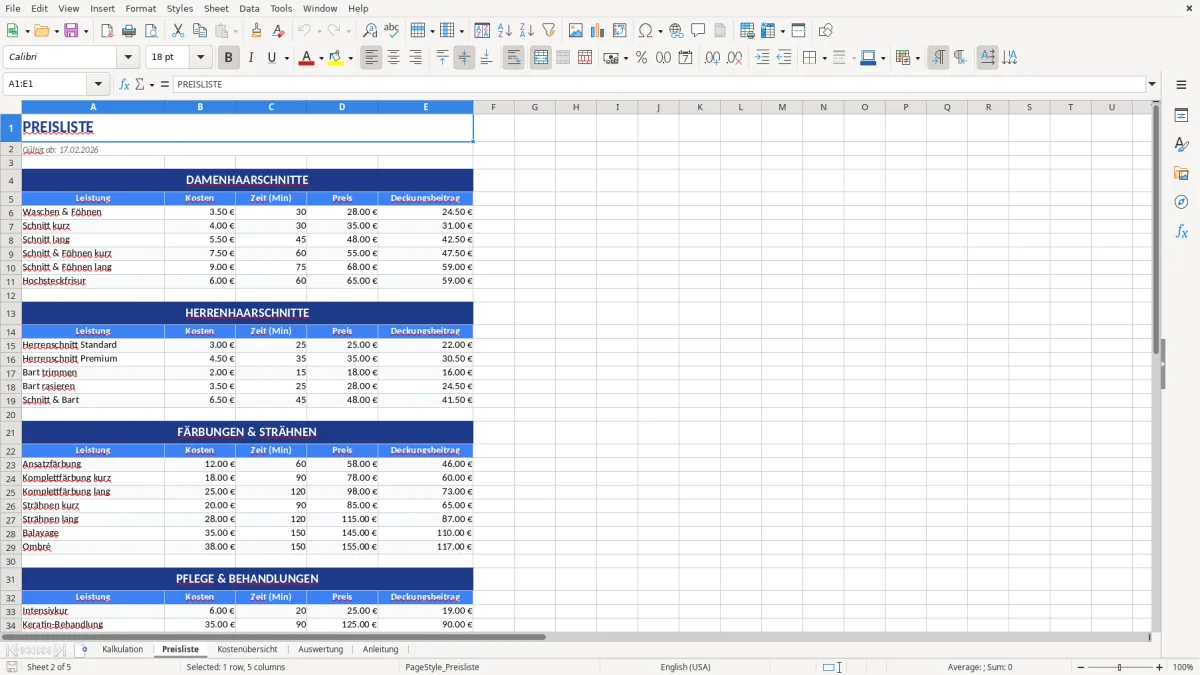Sort the selection ascending
Viewport: 1200px width, 675px height.
502,30
